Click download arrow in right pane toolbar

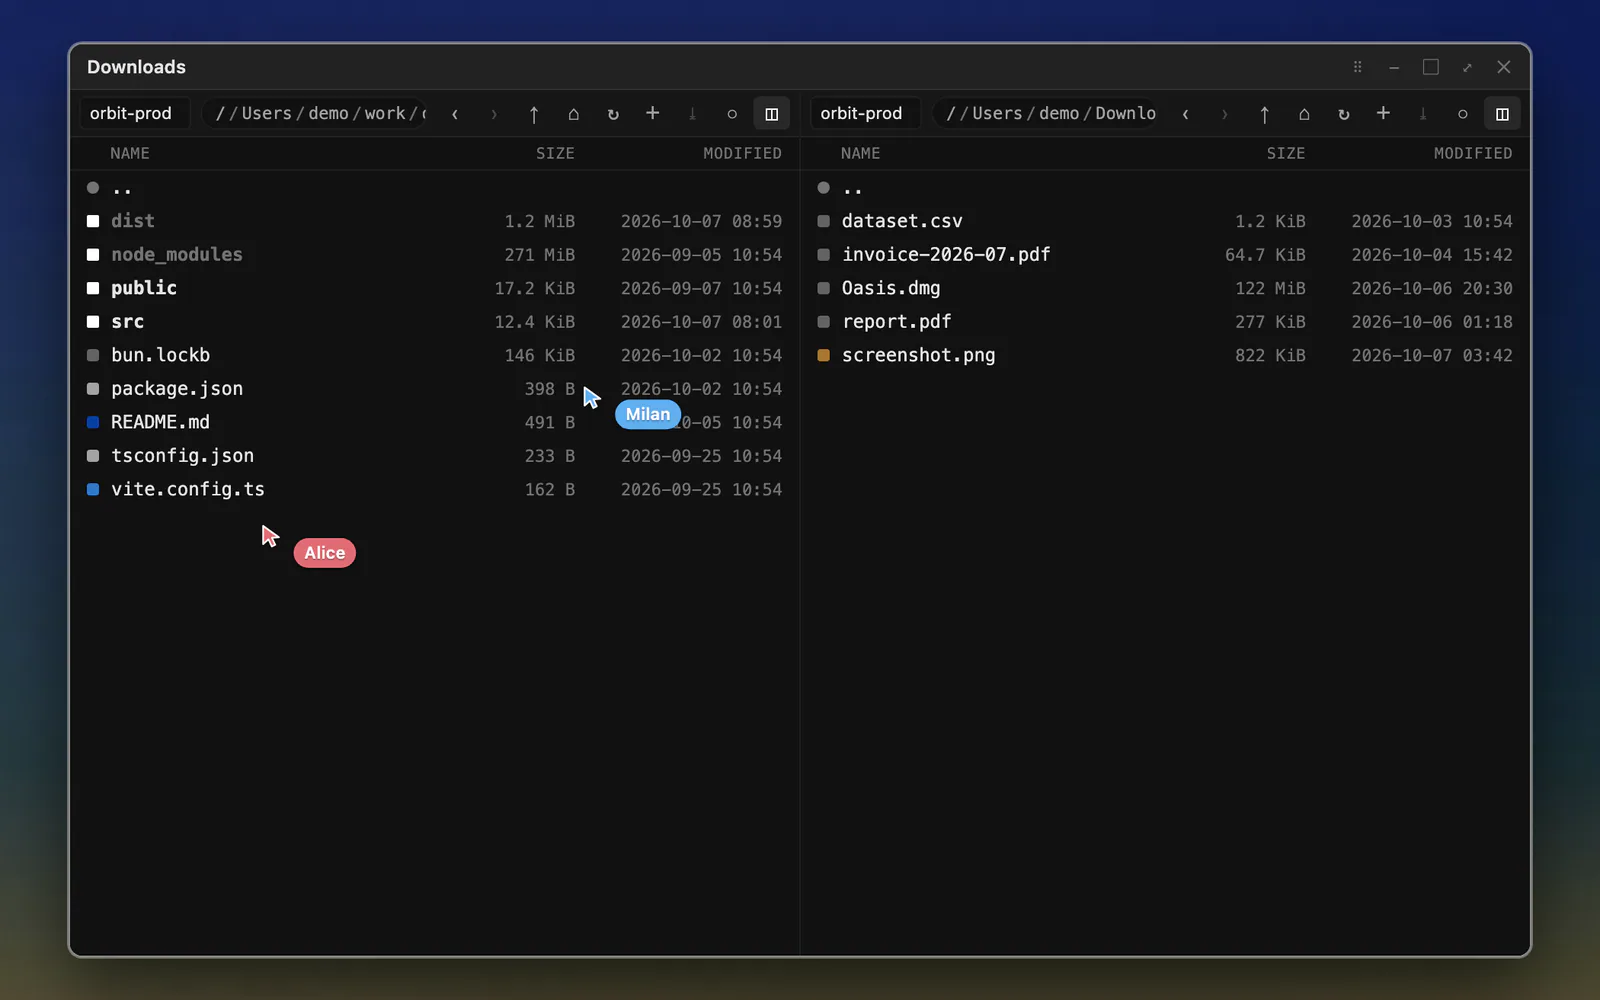(1423, 114)
